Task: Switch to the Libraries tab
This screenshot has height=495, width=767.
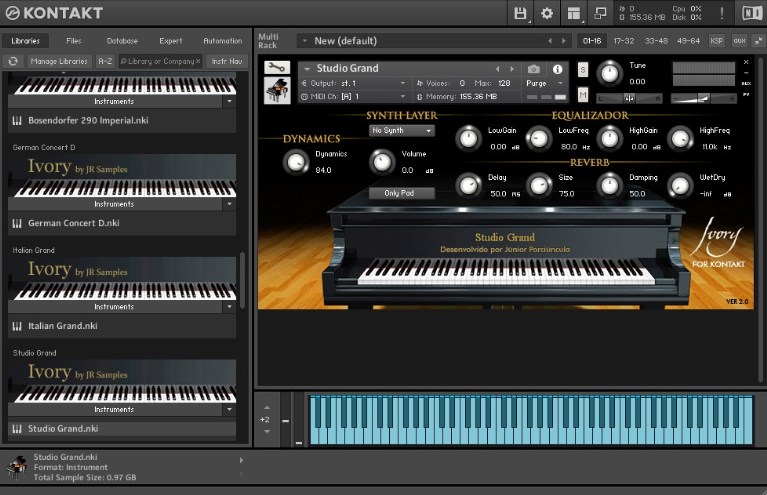Action: 25,41
